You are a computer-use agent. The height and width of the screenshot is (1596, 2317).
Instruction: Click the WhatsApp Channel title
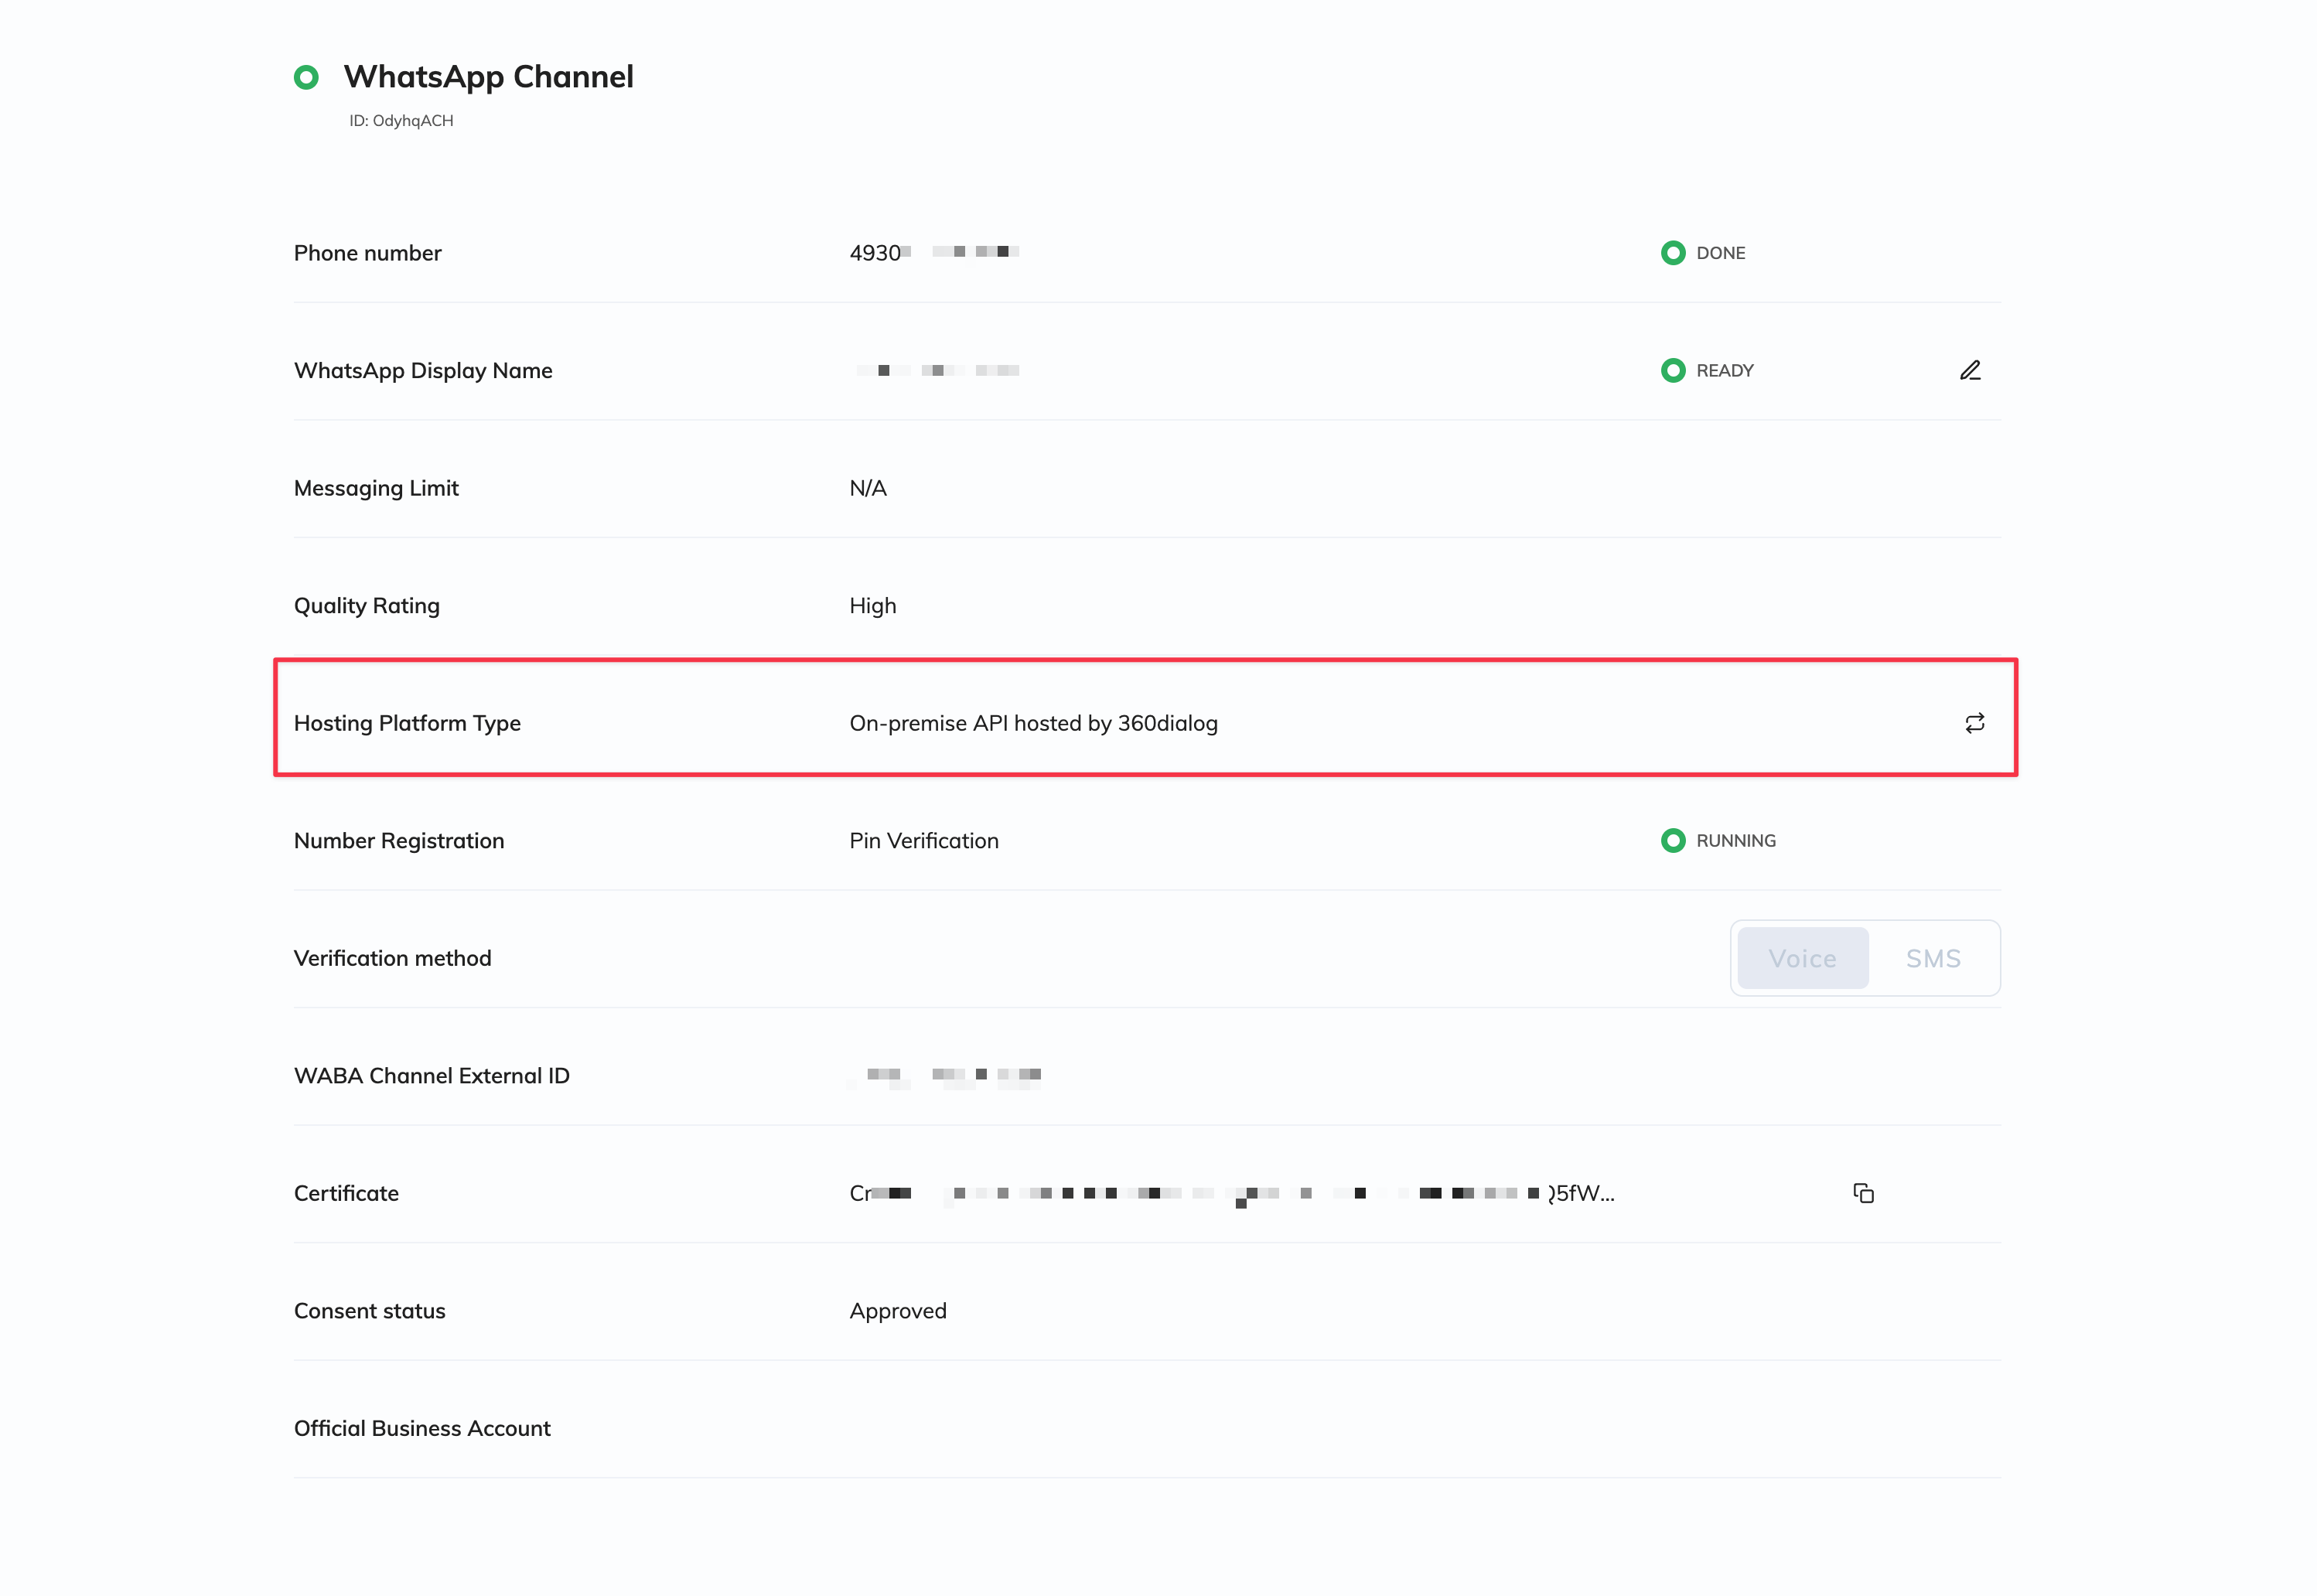pos(488,77)
